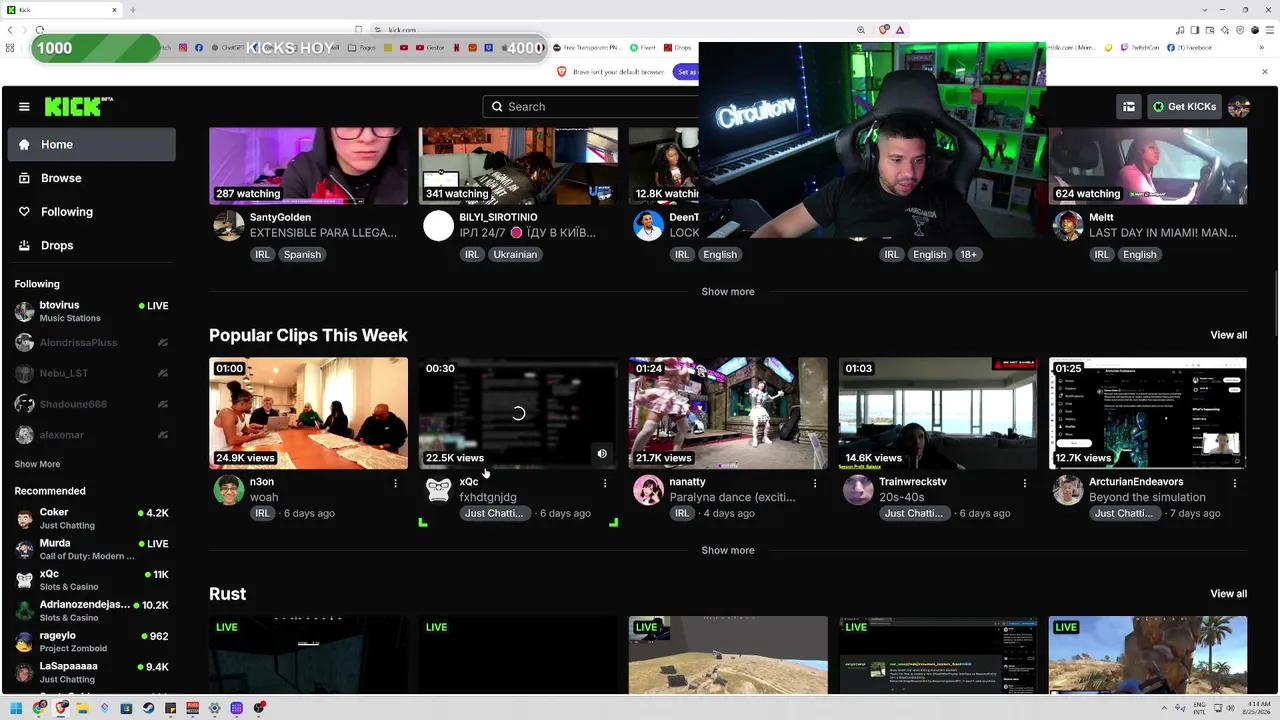Click ArcturianEndeavors avatar under clip
Image resolution: width=1280 pixels, height=720 pixels.
click(x=1068, y=490)
